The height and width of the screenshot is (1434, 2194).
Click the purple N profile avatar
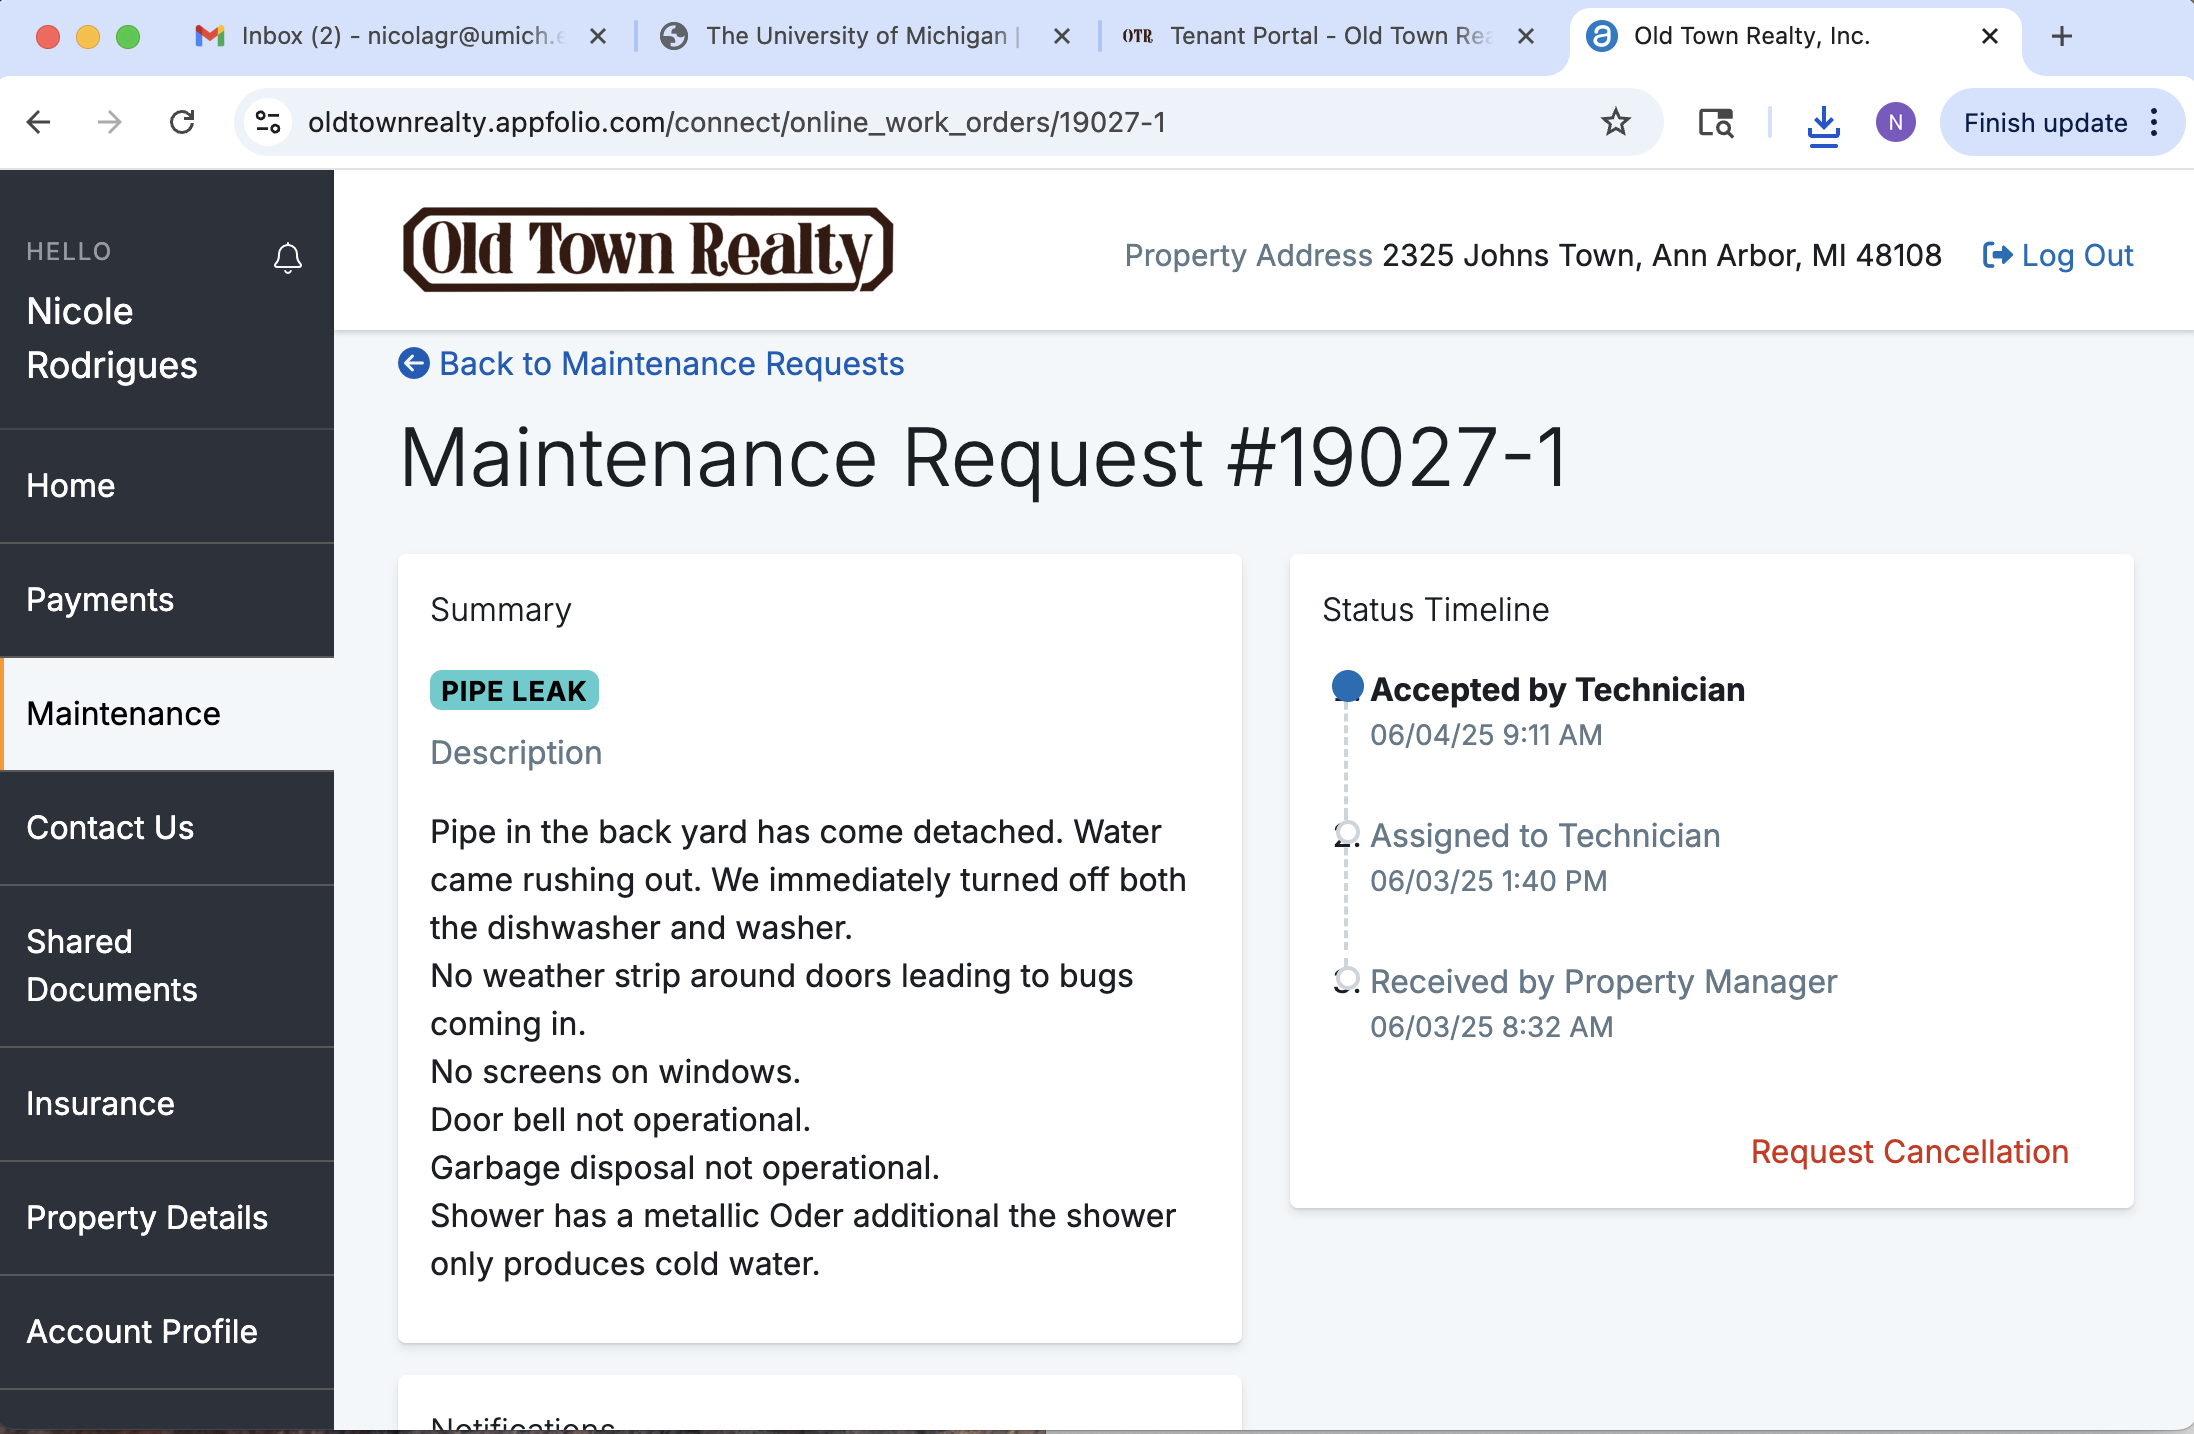[x=1895, y=122]
